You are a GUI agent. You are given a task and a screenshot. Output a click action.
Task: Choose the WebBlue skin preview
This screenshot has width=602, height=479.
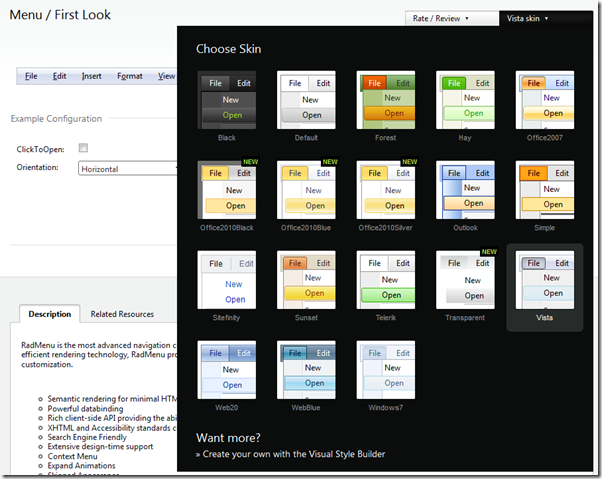click(x=306, y=369)
